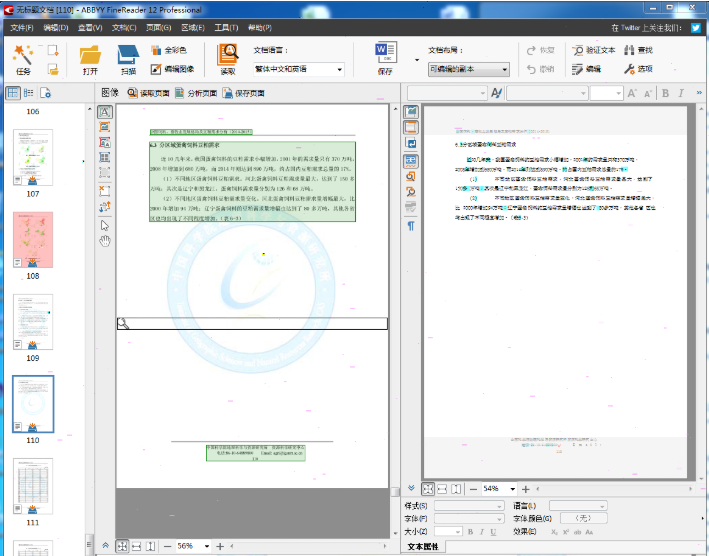Switch to thumbnails view in Pages panel

[x=13, y=93]
